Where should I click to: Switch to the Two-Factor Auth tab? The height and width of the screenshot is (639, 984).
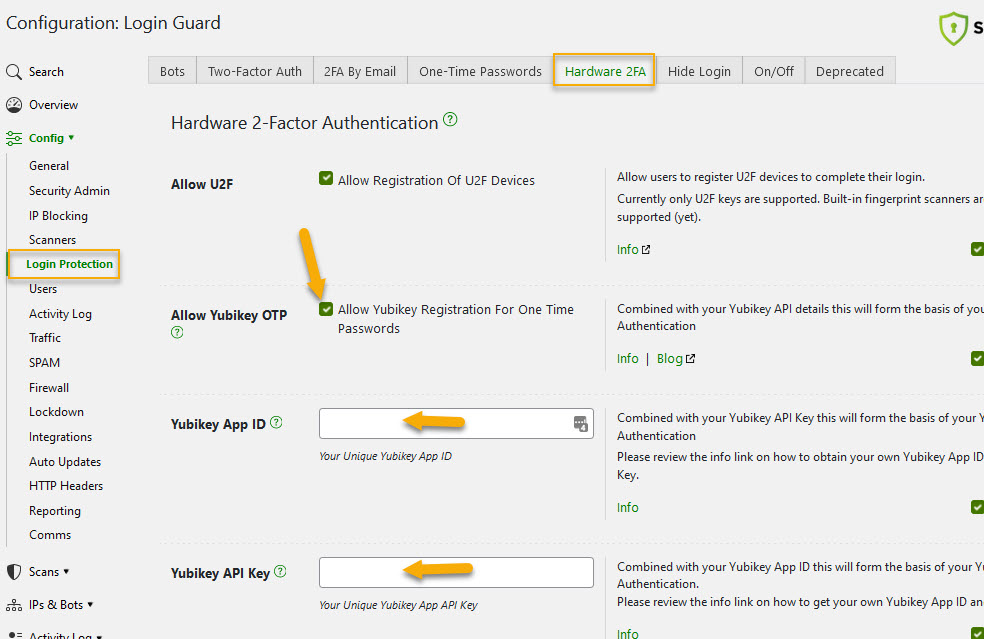pyautogui.click(x=254, y=70)
